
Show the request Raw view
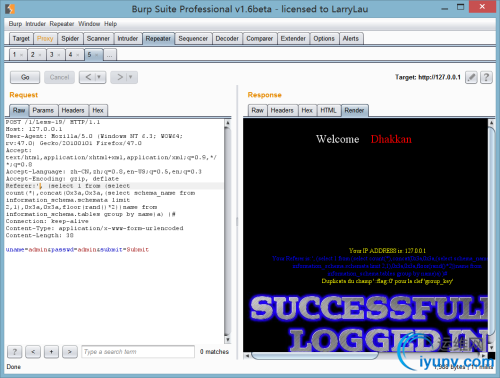click(19, 110)
